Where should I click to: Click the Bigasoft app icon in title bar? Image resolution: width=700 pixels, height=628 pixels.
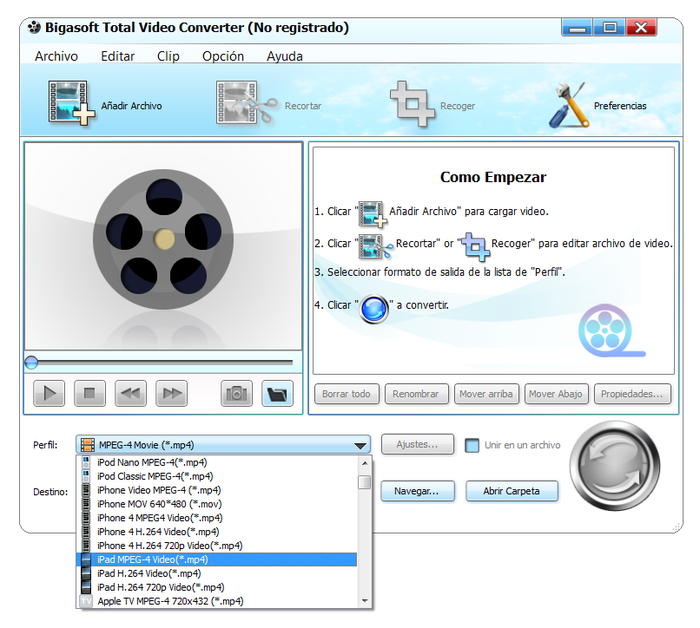click(34, 28)
